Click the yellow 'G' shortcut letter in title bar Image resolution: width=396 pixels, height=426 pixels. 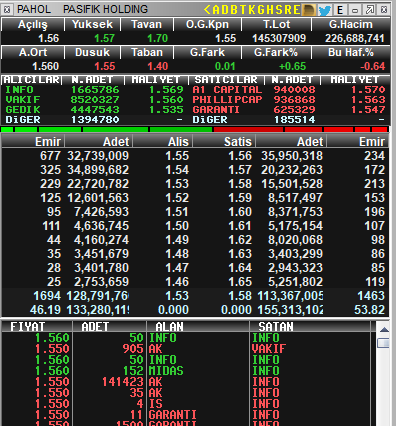[261, 10]
